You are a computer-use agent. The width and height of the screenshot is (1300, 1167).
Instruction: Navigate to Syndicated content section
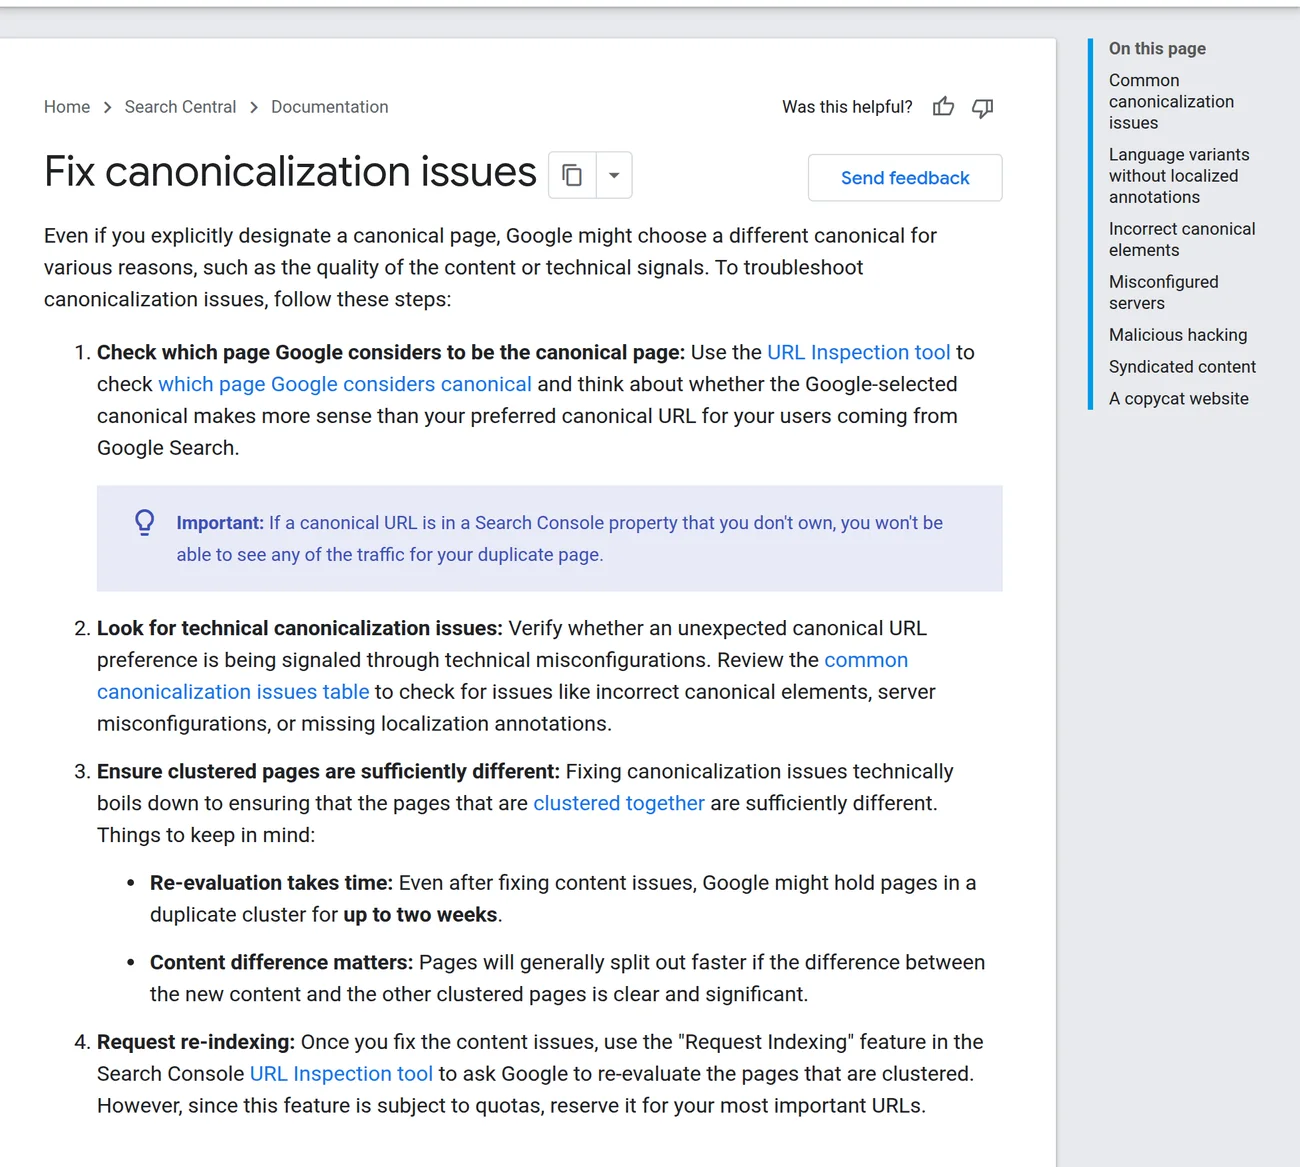[x=1182, y=367]
